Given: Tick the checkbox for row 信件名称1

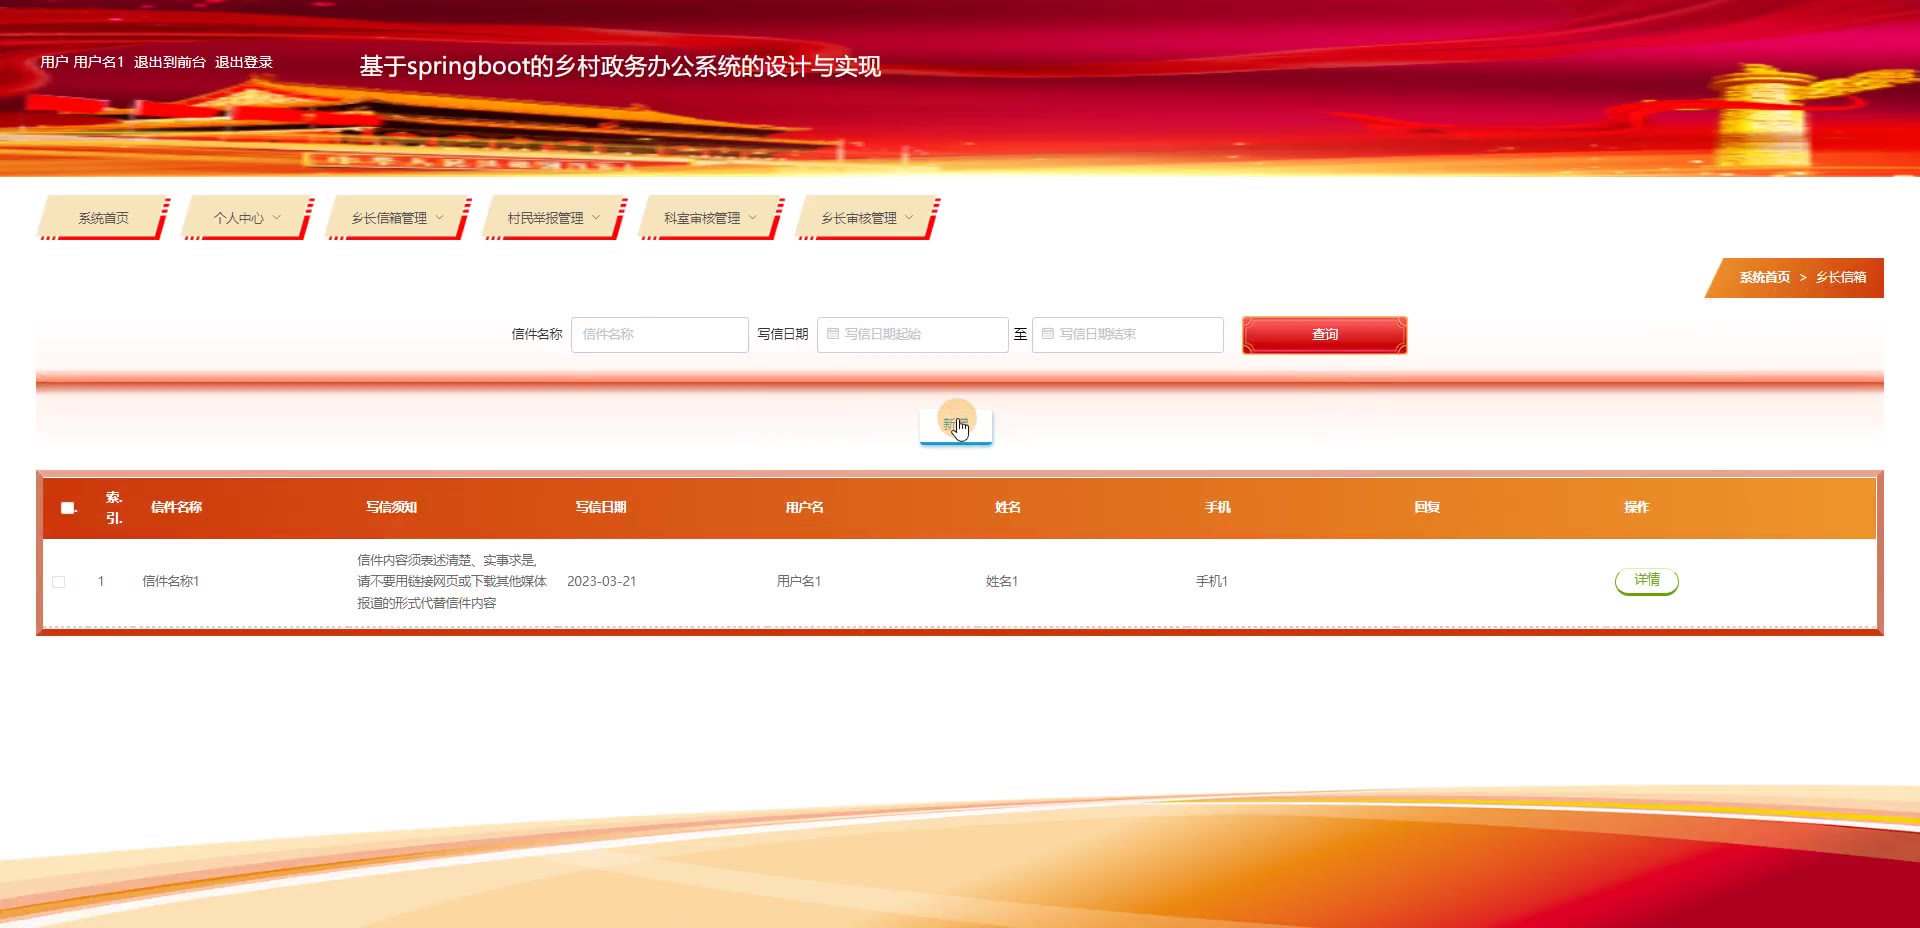Looking at the screenshot, I should (x=59, y=582).
